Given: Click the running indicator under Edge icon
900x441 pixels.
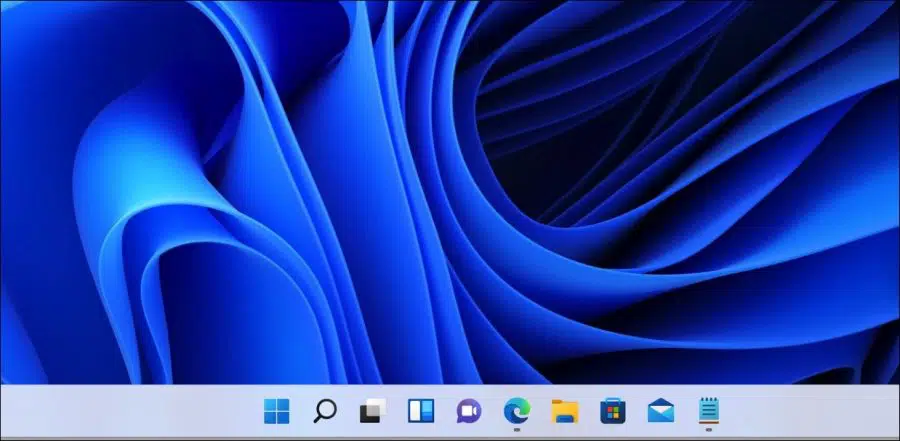Looking at the screenshot, I should (x=517, y=429).
